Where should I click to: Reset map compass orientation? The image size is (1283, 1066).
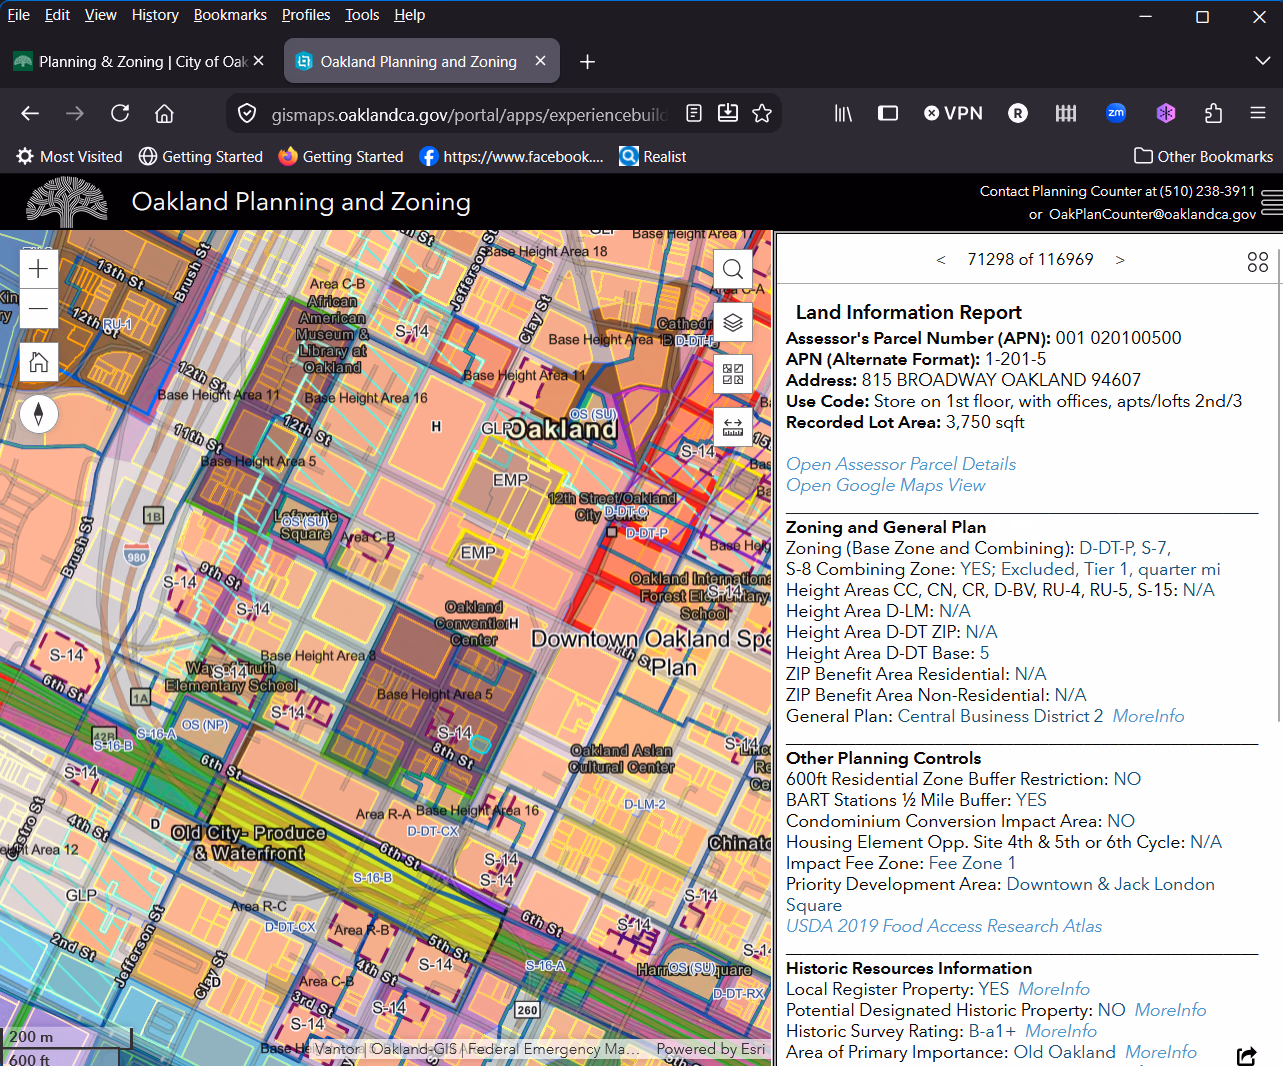click(x=38, y=413)
